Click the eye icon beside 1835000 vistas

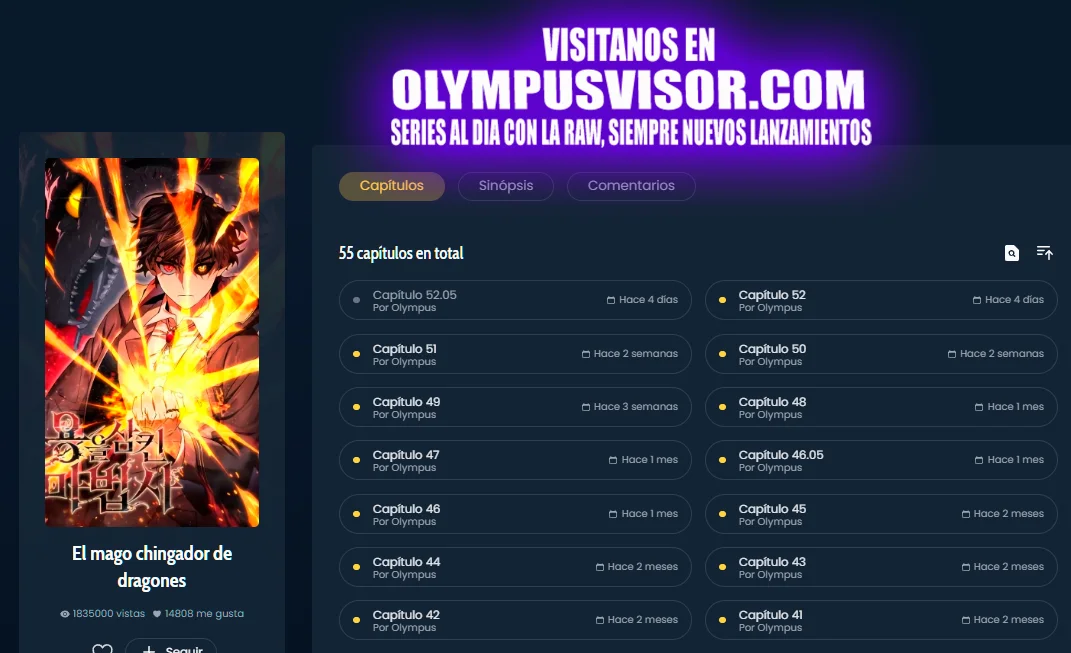(x=65, y=614)
